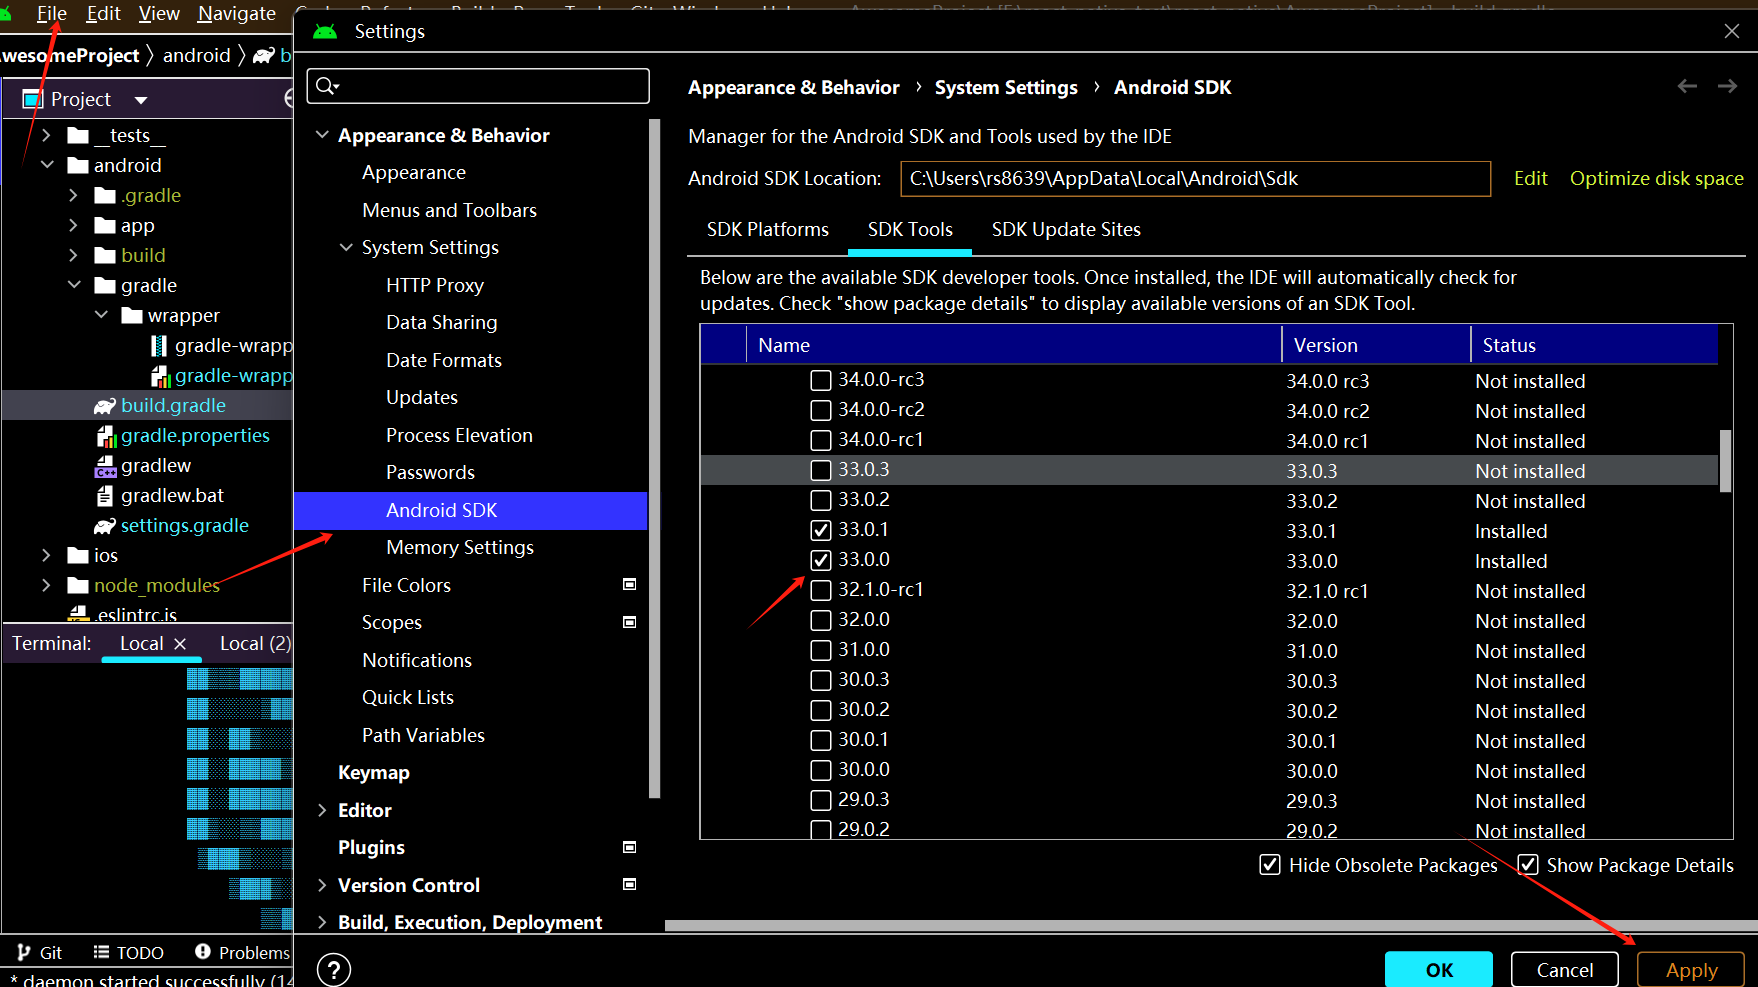Image resolution: width=1758 pixels, height=987 pixels.
Task: Click the horizontal scrollbar at dialog bottom
Action: (1210, 925)
